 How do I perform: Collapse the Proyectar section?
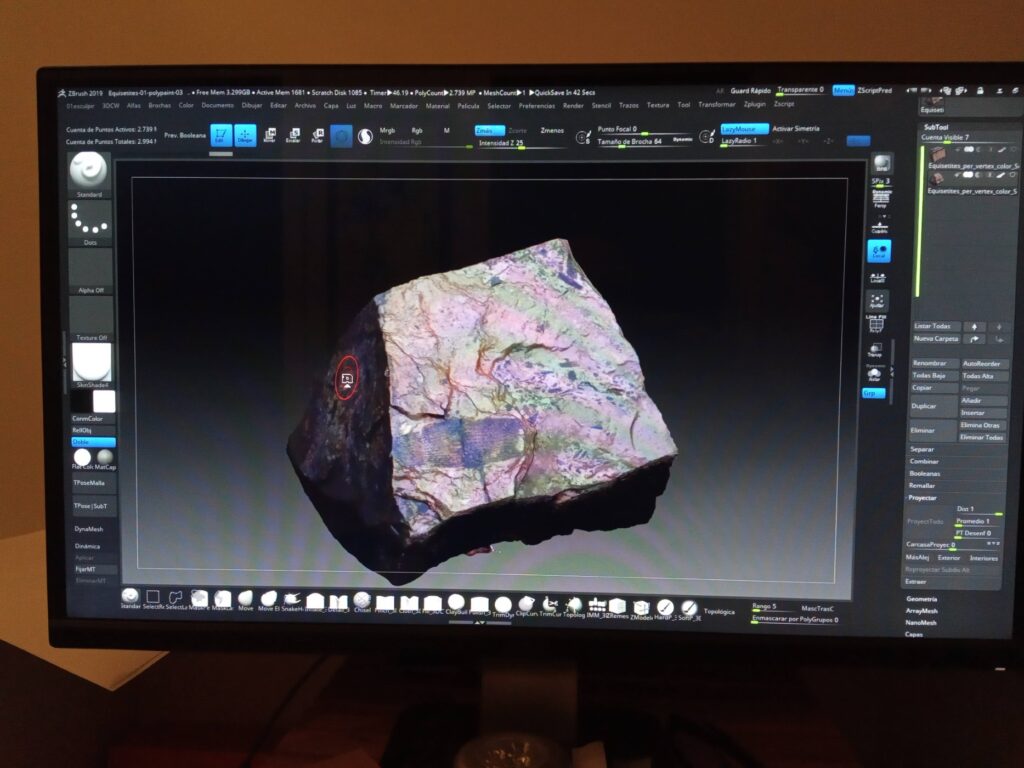[922, 498]
